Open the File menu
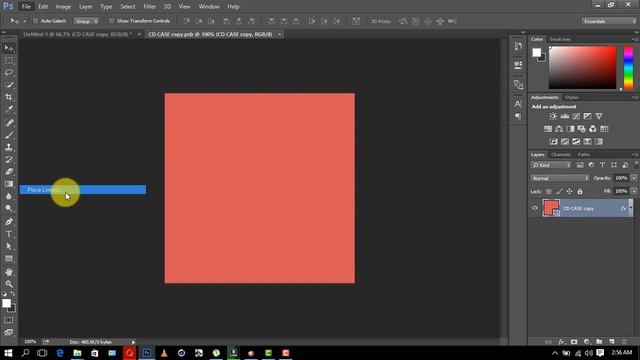This screenshot has width=640, height=360. (x=26, y=7)
